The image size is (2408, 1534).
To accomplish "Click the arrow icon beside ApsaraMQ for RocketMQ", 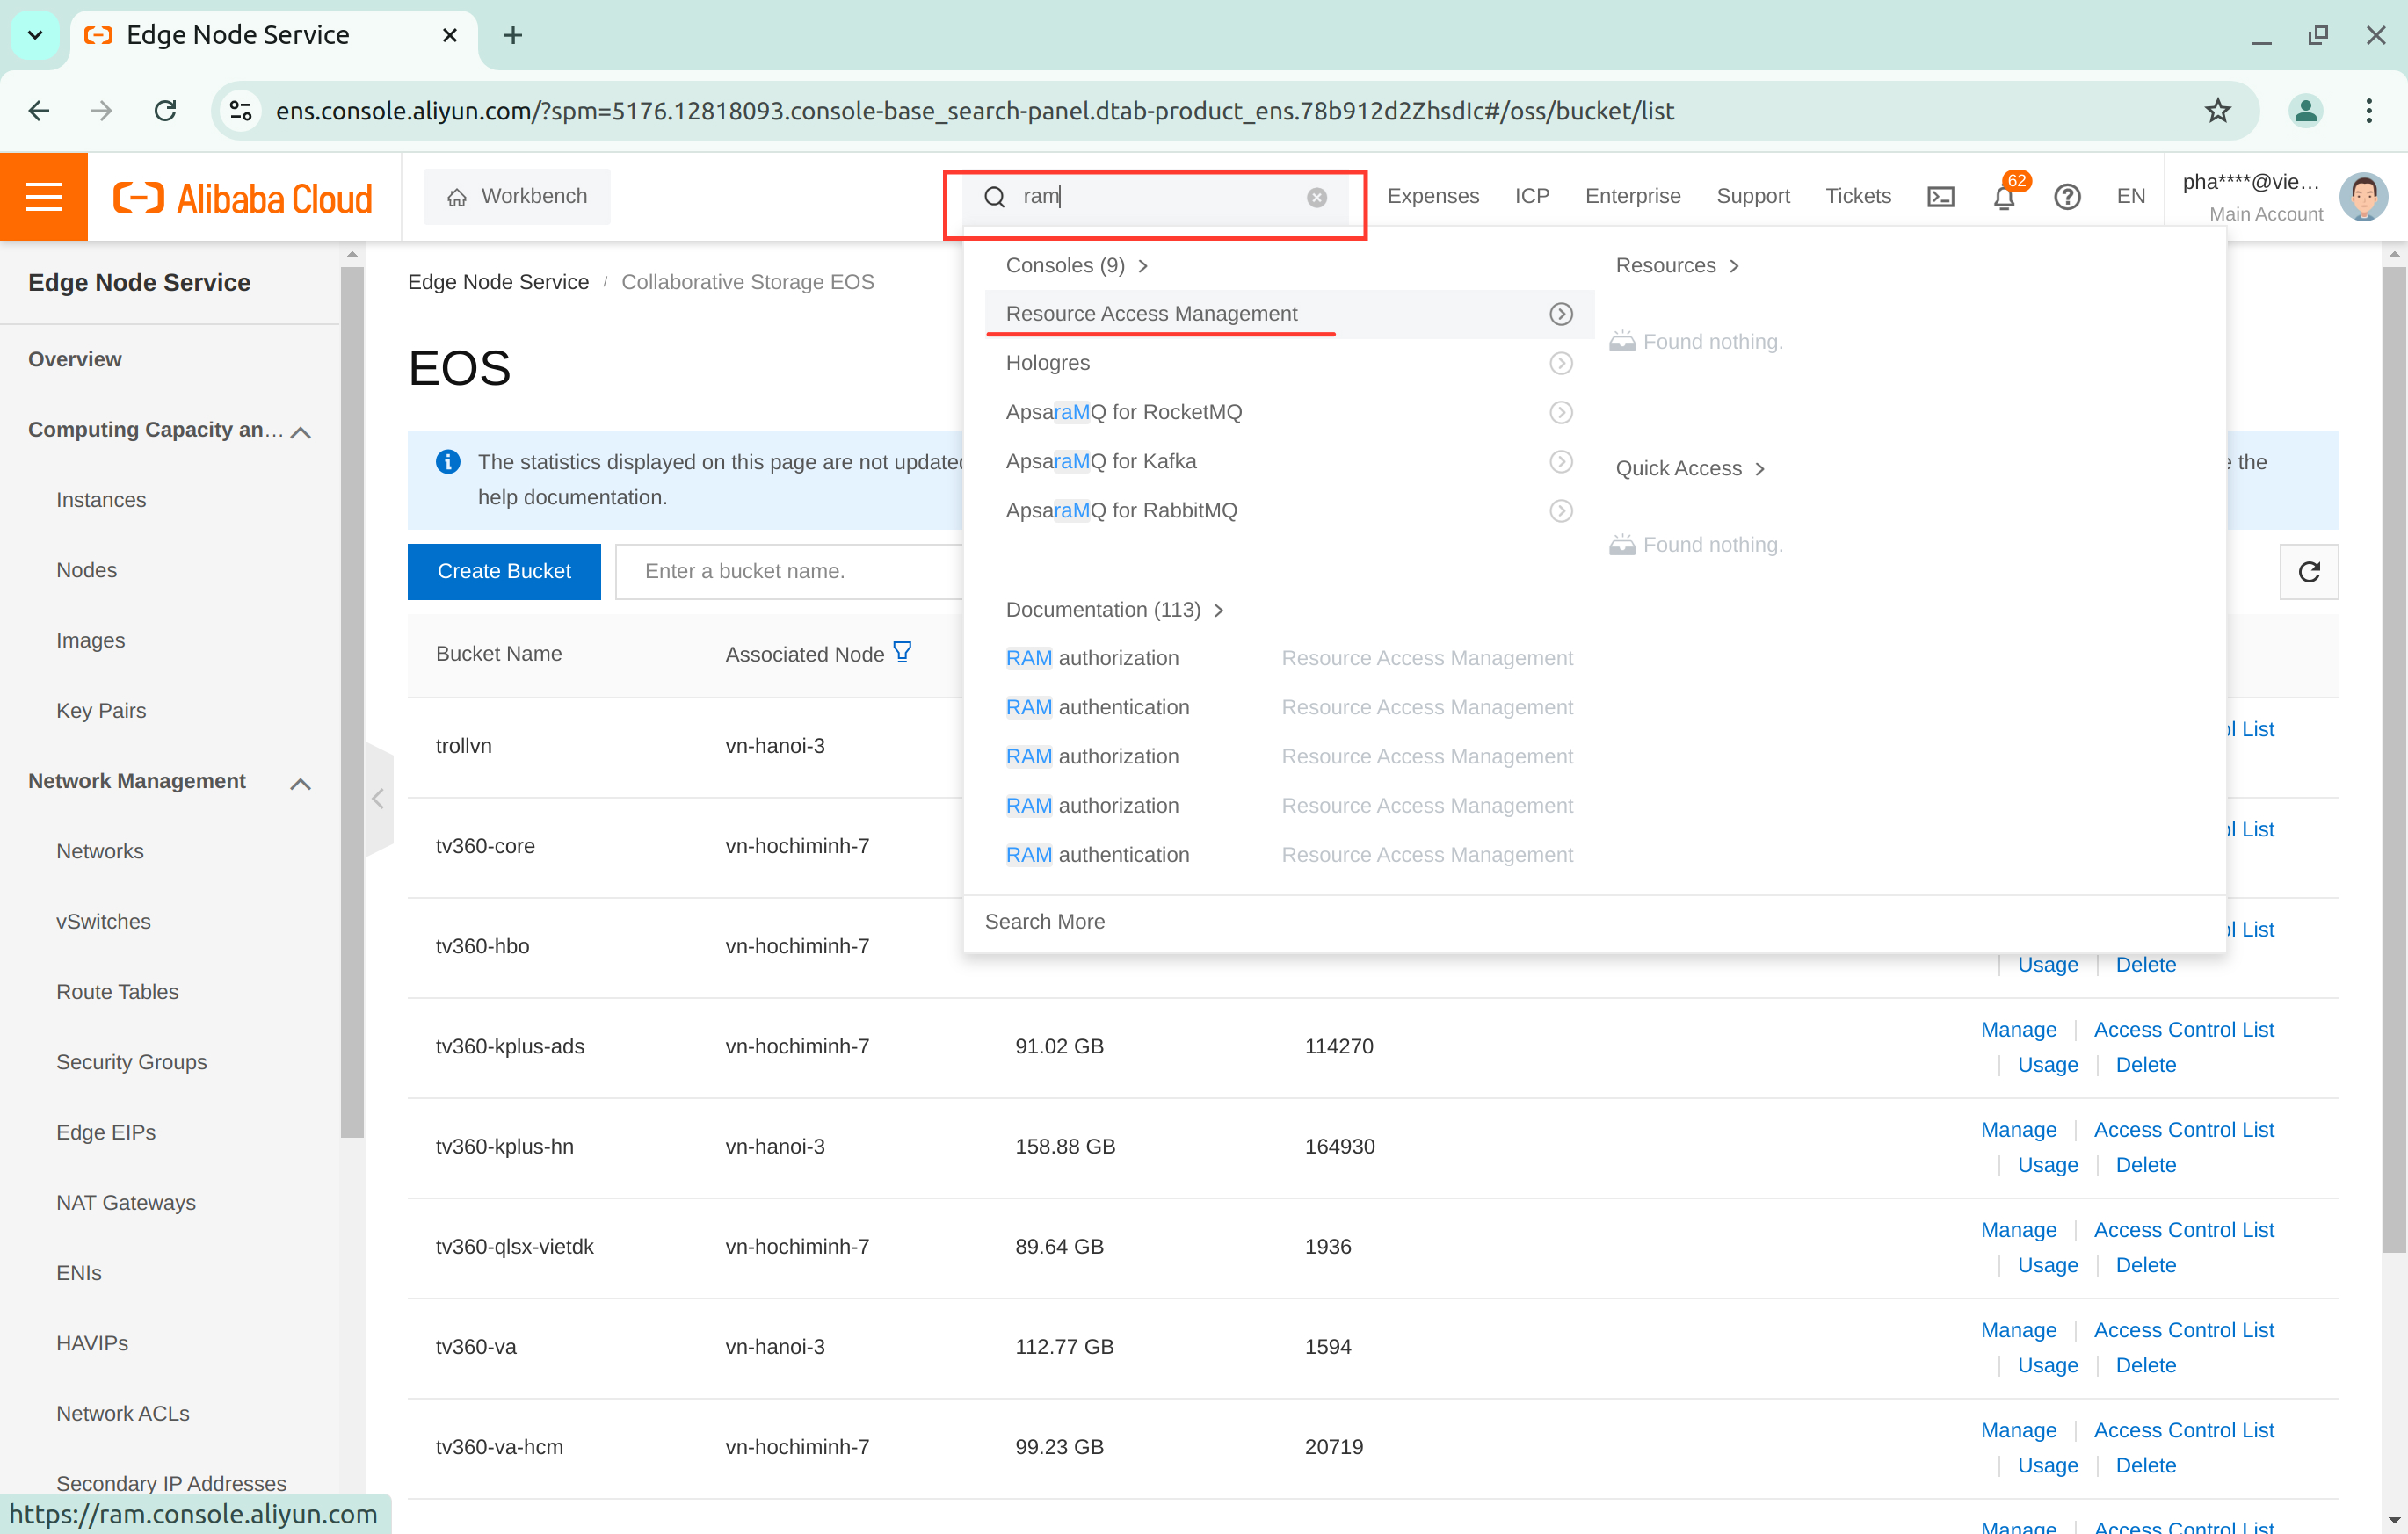I will coord(1560,412).
